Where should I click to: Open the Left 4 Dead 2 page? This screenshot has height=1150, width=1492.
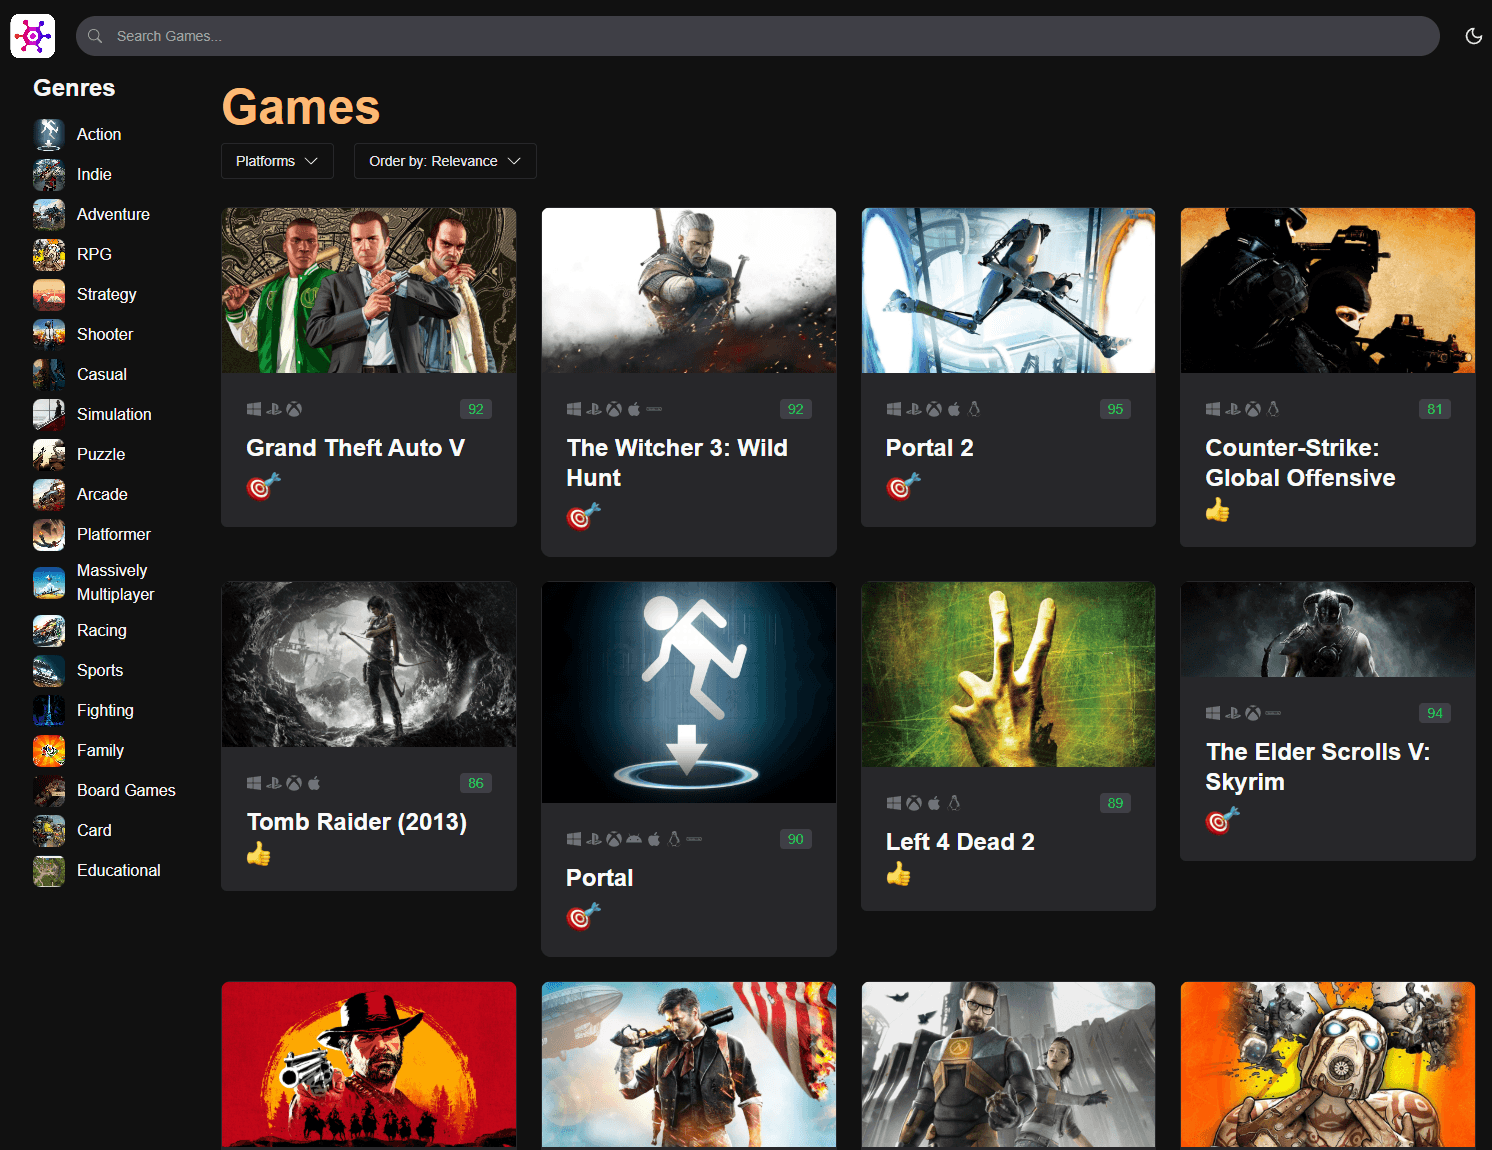click(x=960, y=841)
